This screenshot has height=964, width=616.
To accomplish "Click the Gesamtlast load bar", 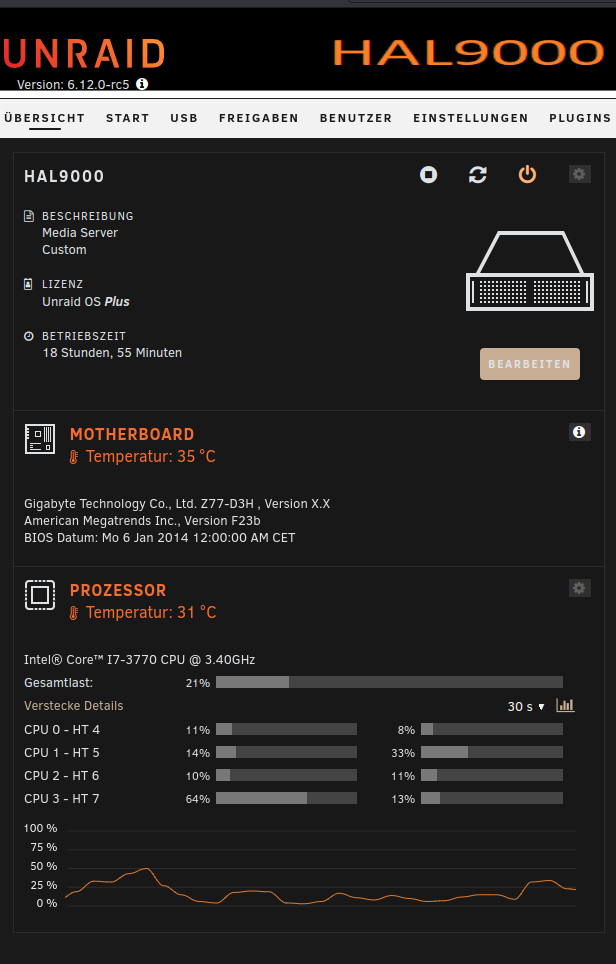I will pos(389,682).
